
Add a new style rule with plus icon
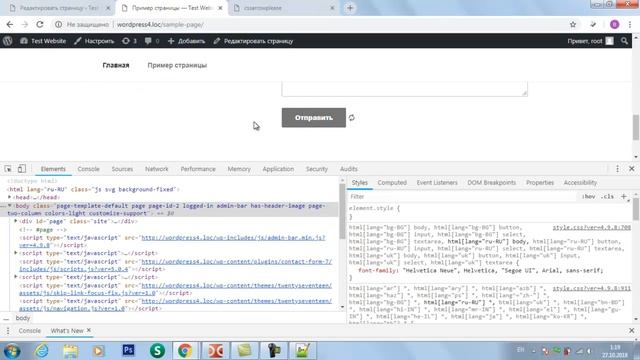[624, 196]
